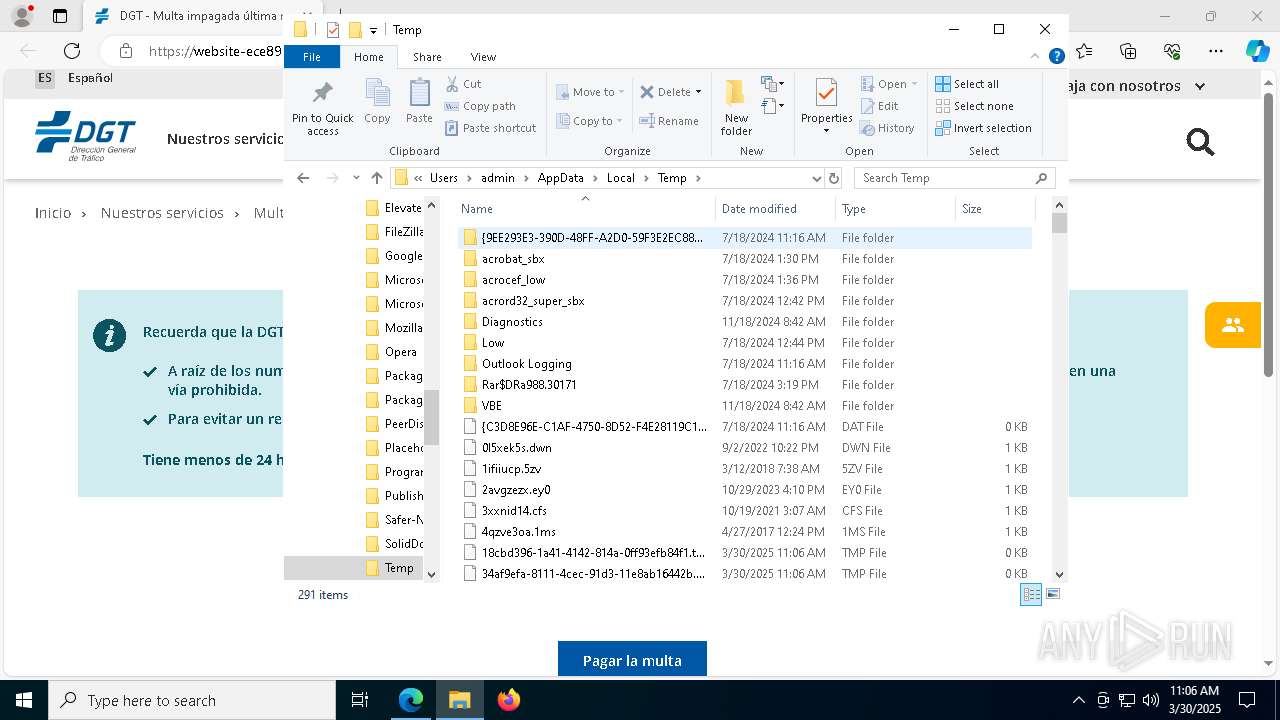The image size is (1280, 720).
Task: Open address bar history dropdown
Action: click(x=816, y=178)
